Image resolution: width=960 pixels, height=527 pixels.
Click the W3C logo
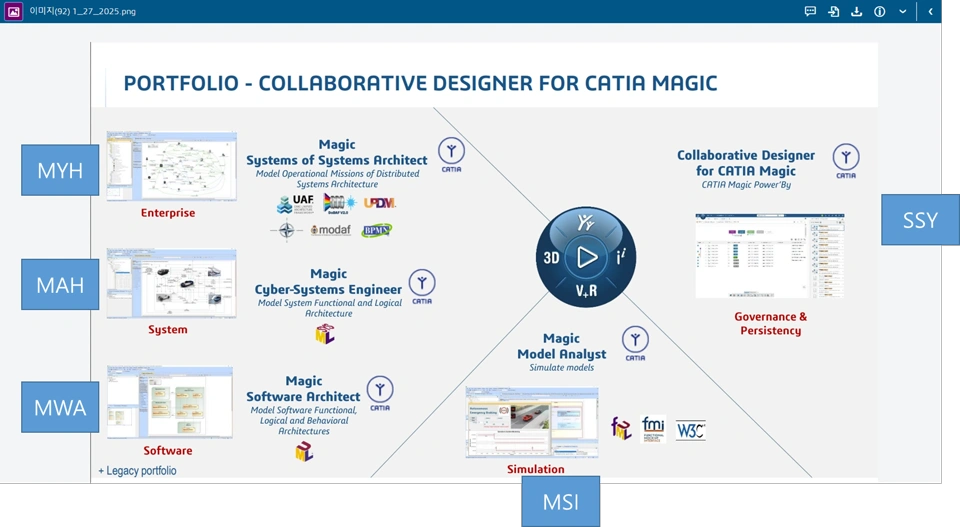pos(691,430)
